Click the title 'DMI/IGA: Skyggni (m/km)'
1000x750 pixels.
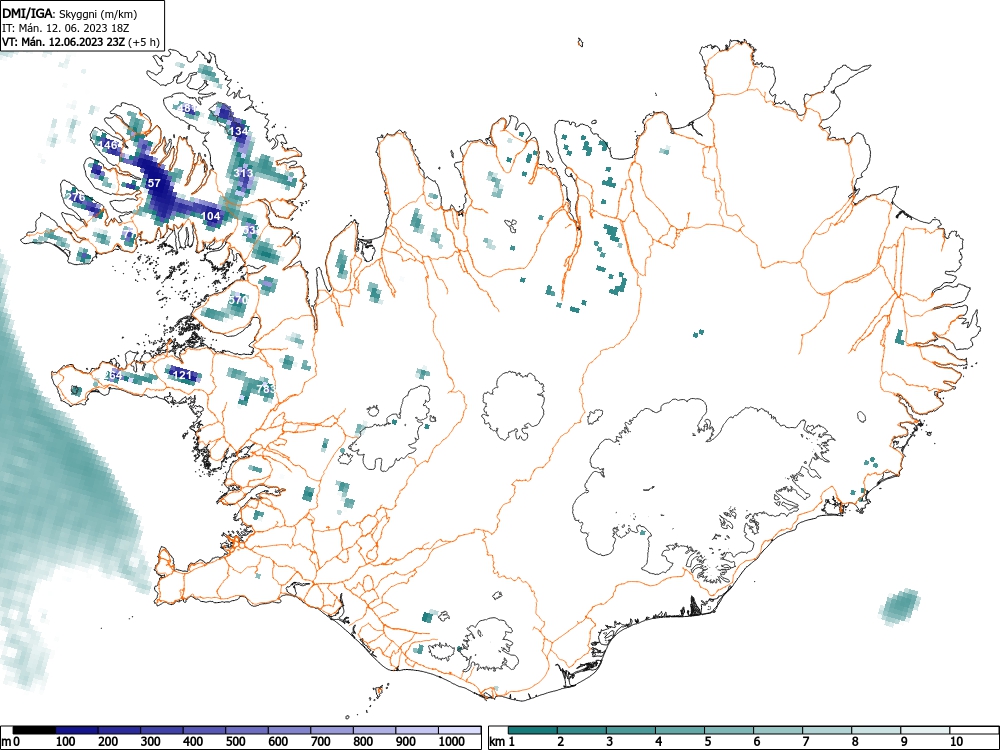[x=70, y=13]
